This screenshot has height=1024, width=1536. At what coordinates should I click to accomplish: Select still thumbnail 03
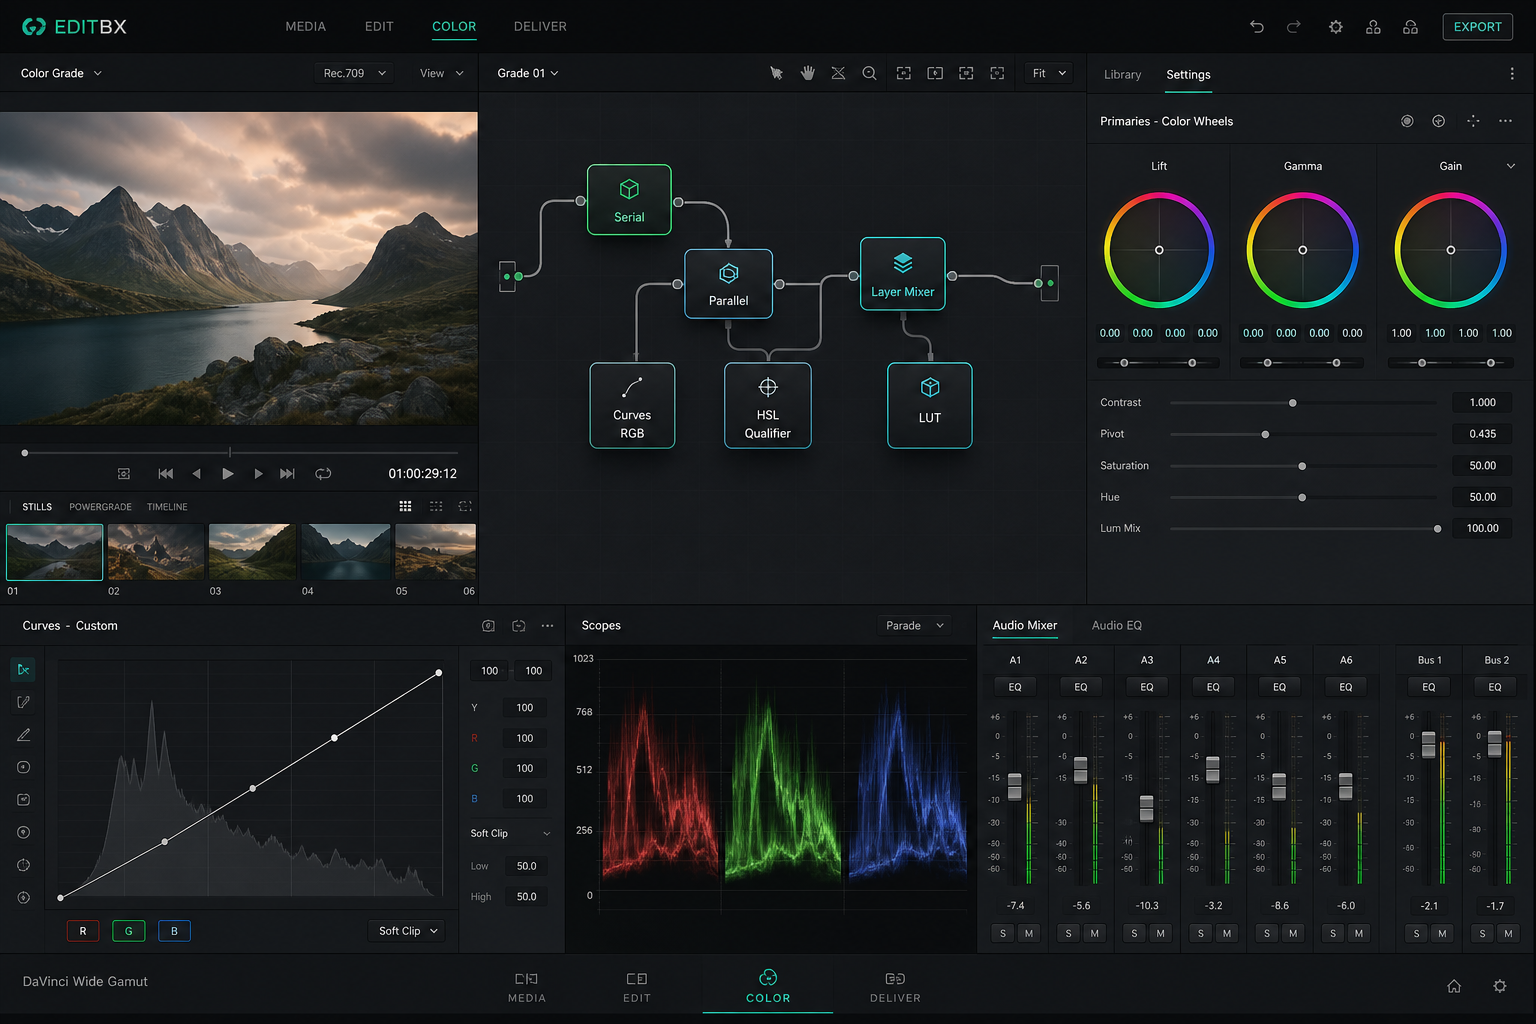[x=252, y=552]
